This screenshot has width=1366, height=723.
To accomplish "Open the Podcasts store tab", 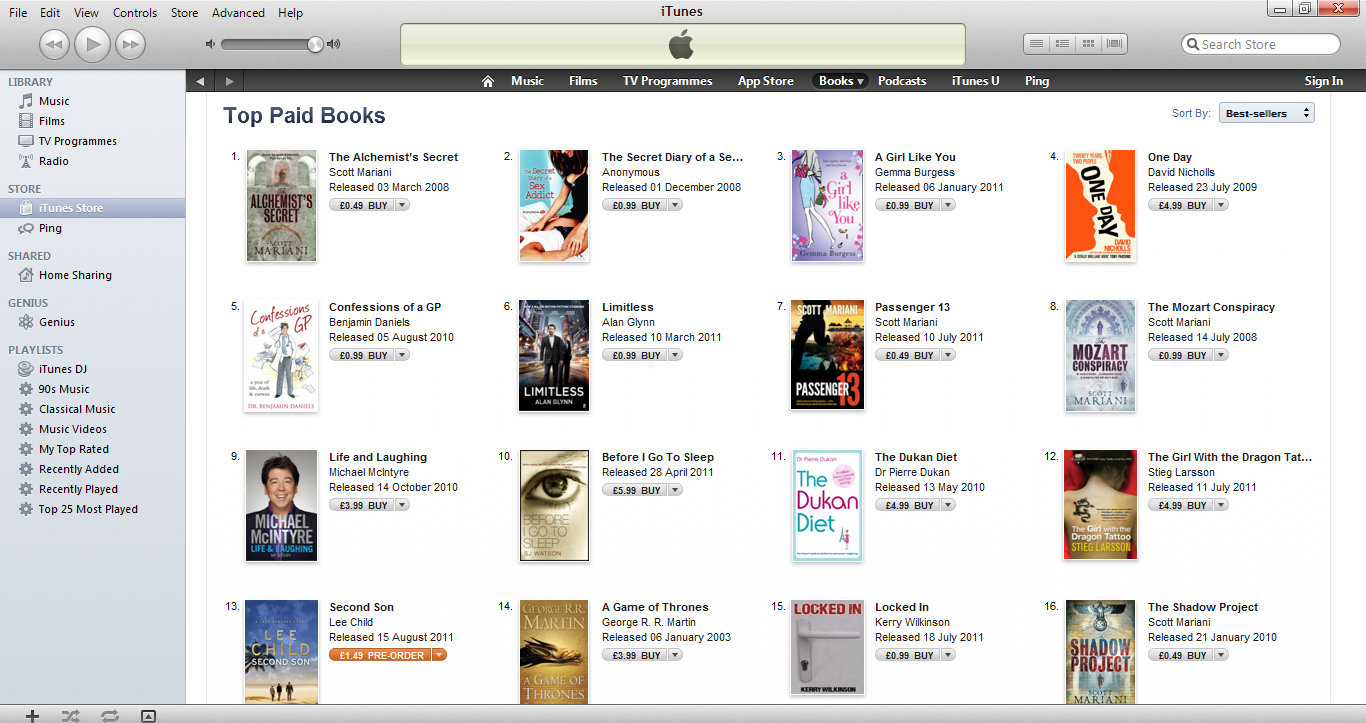I will [x=901, y=81].
